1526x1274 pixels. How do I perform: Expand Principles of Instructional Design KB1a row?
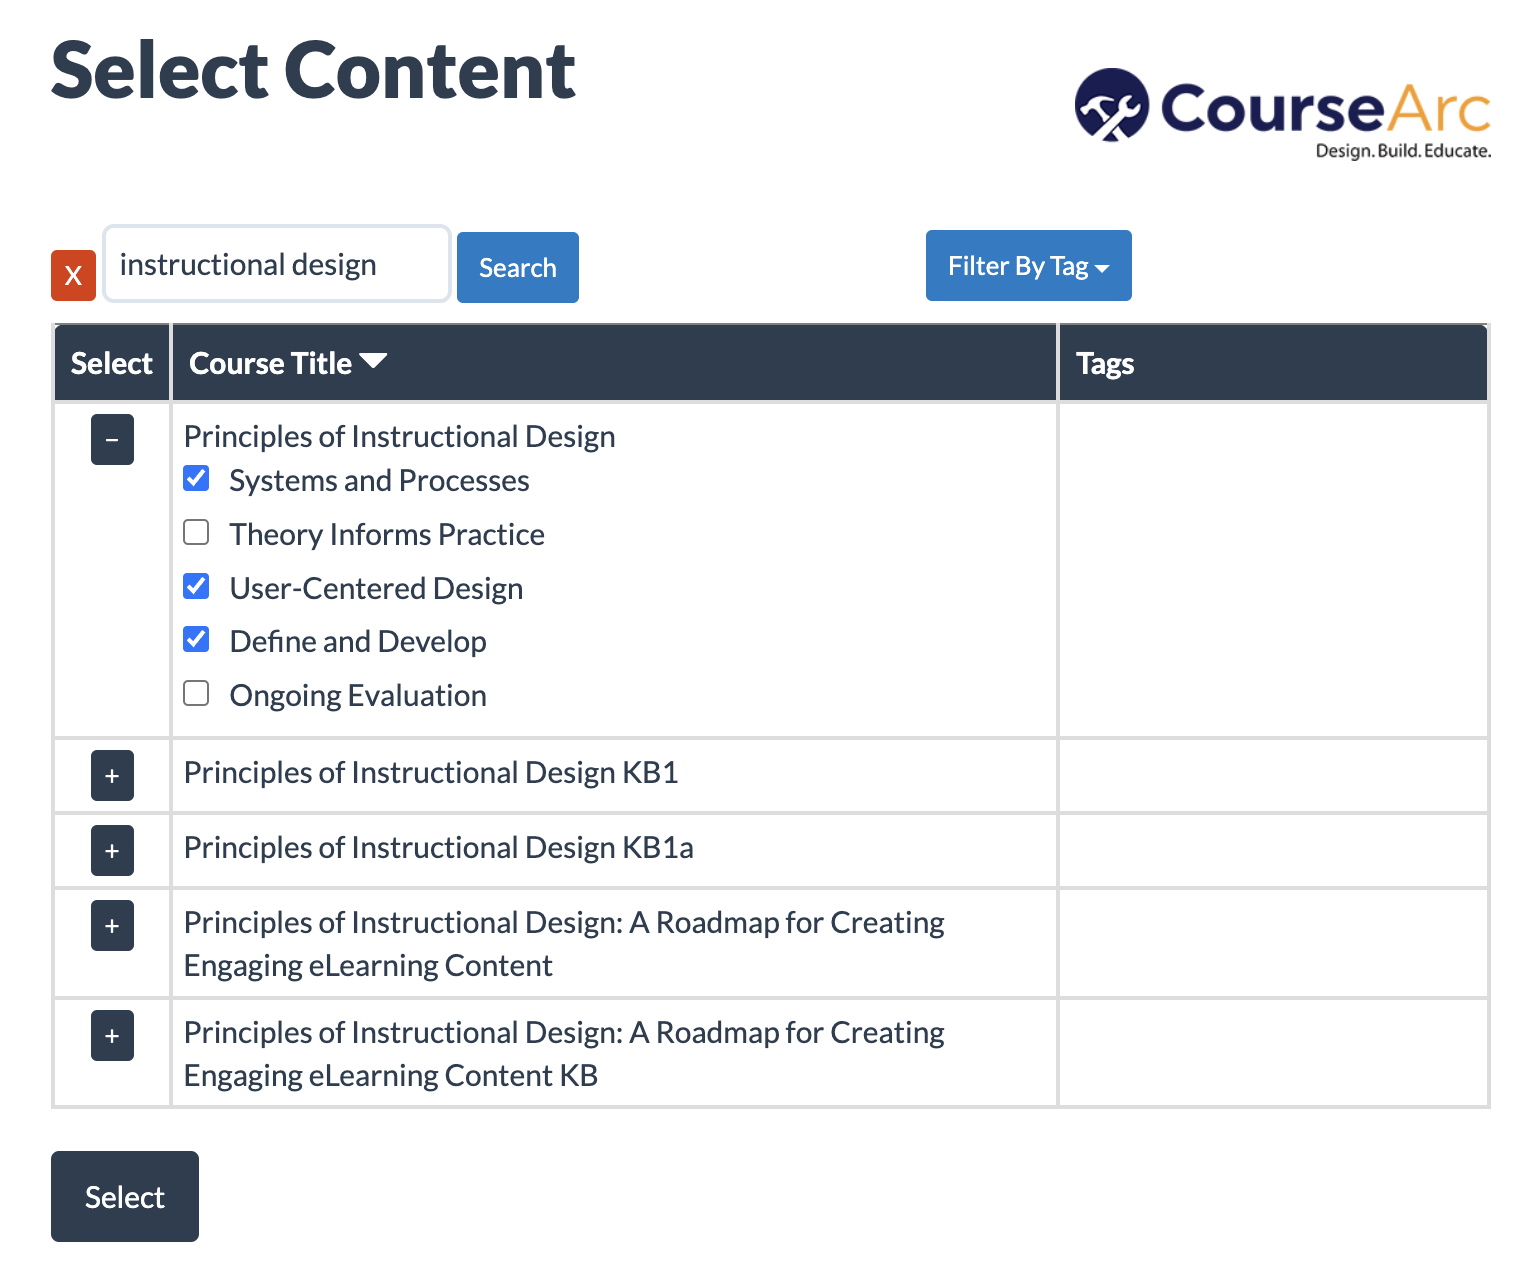[x=112, y=850]
